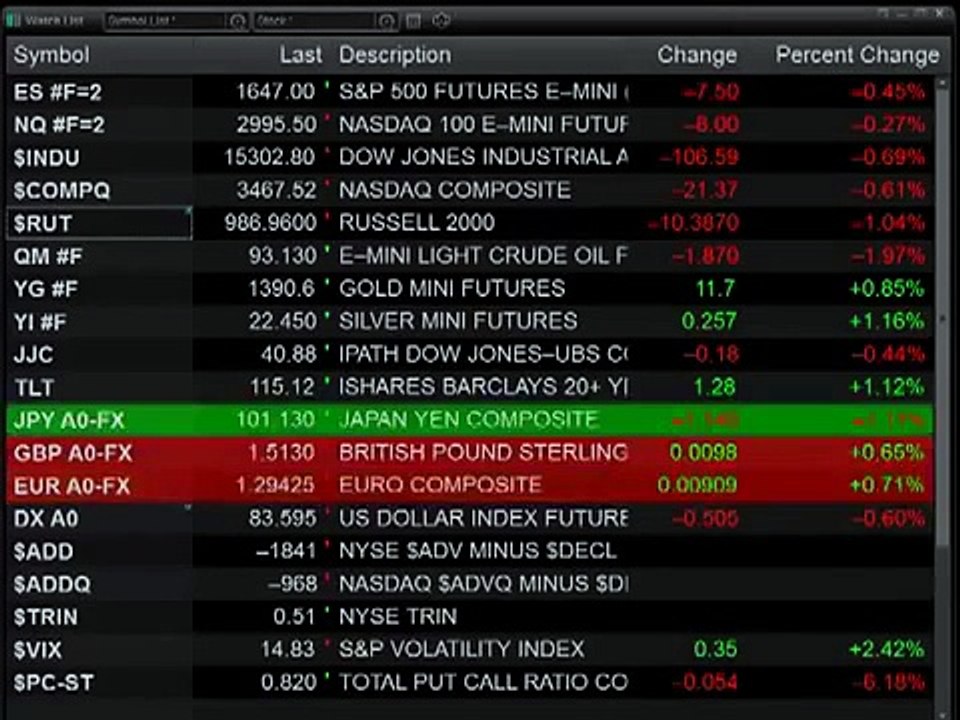Click the percent change +0.71%

887,485
